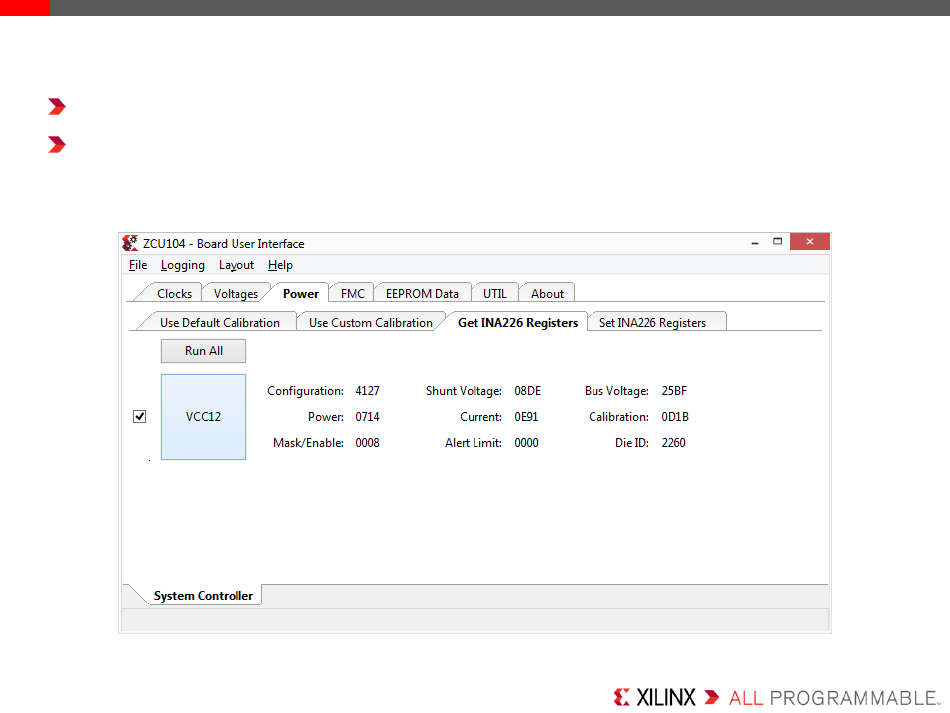
Task: Select Get INA226 Registers sub-tab
Action: 518,322
